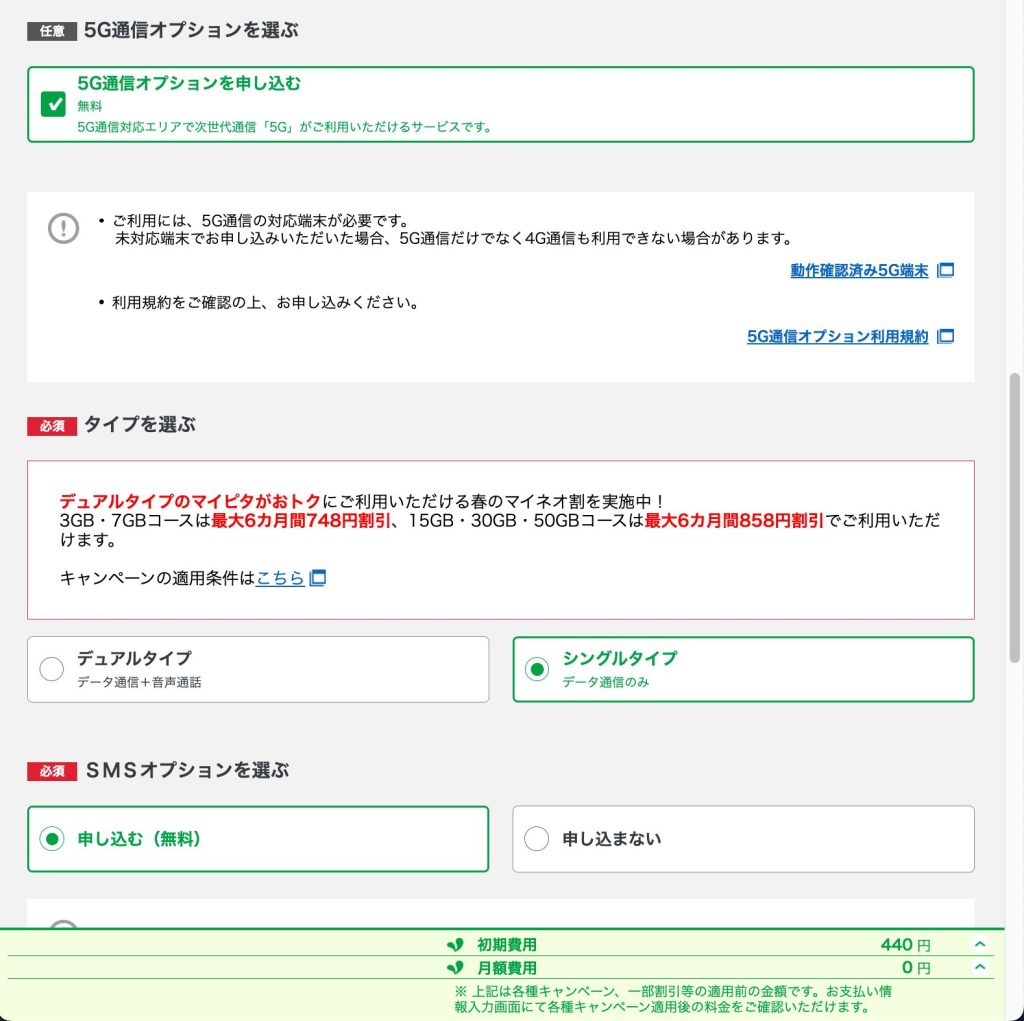Select 申し込まない for SMS option
Viewport: 1024px width, 1021px height.
(537, 839)
